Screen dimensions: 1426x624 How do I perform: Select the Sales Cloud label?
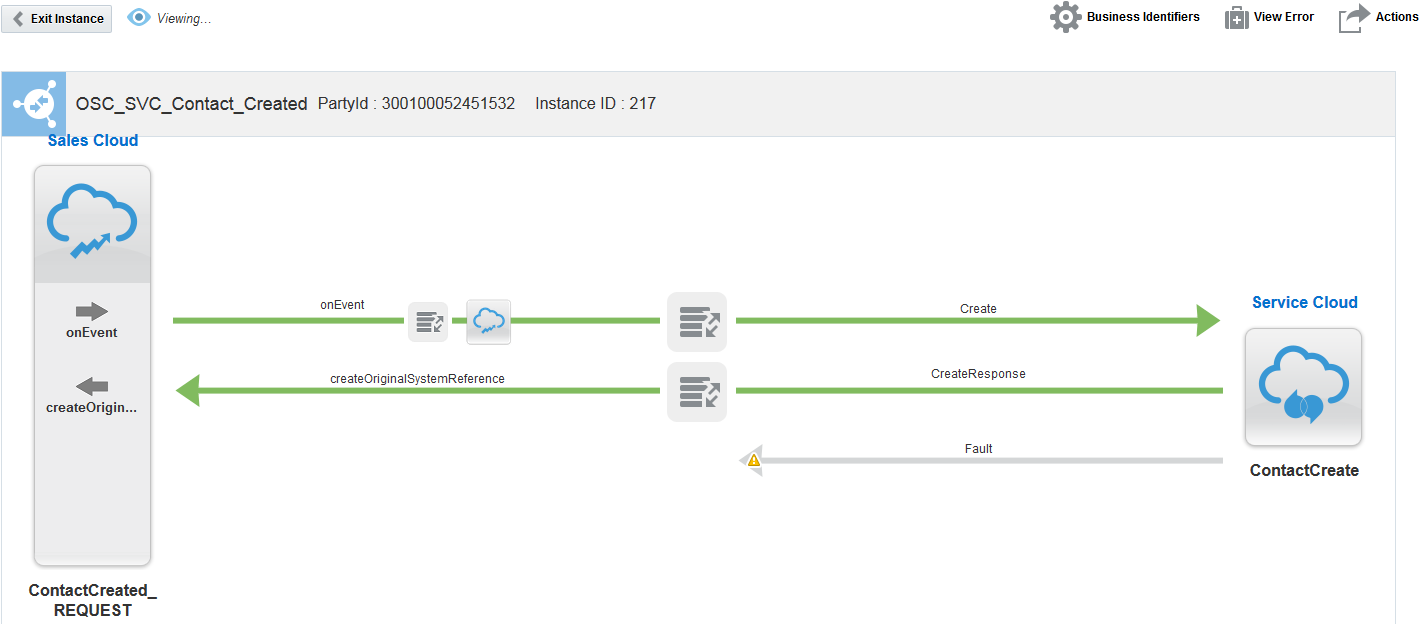click(93, 141)
